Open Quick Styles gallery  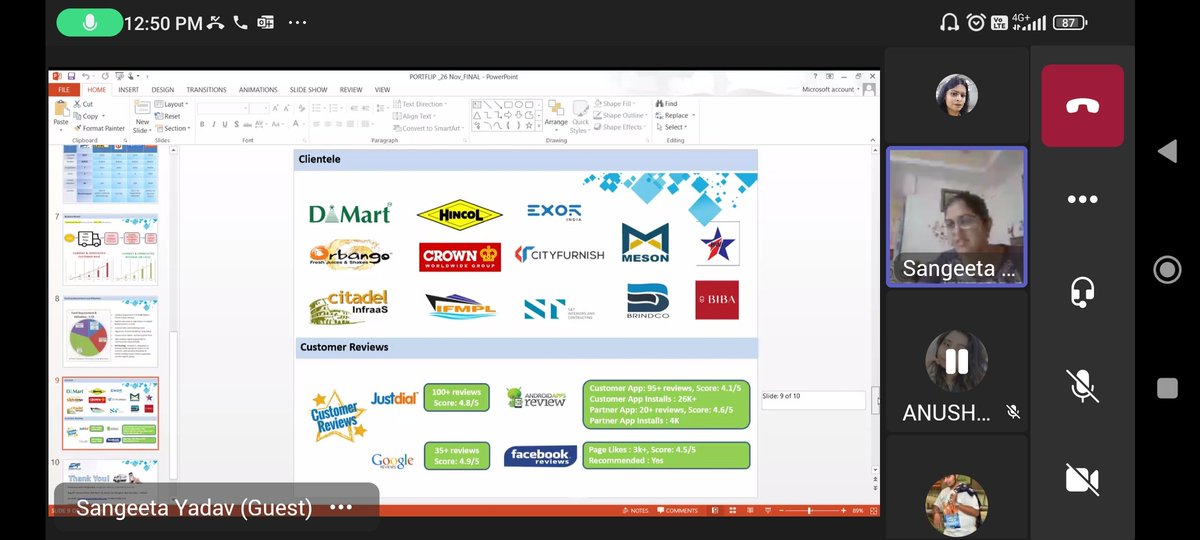(579, 117)
